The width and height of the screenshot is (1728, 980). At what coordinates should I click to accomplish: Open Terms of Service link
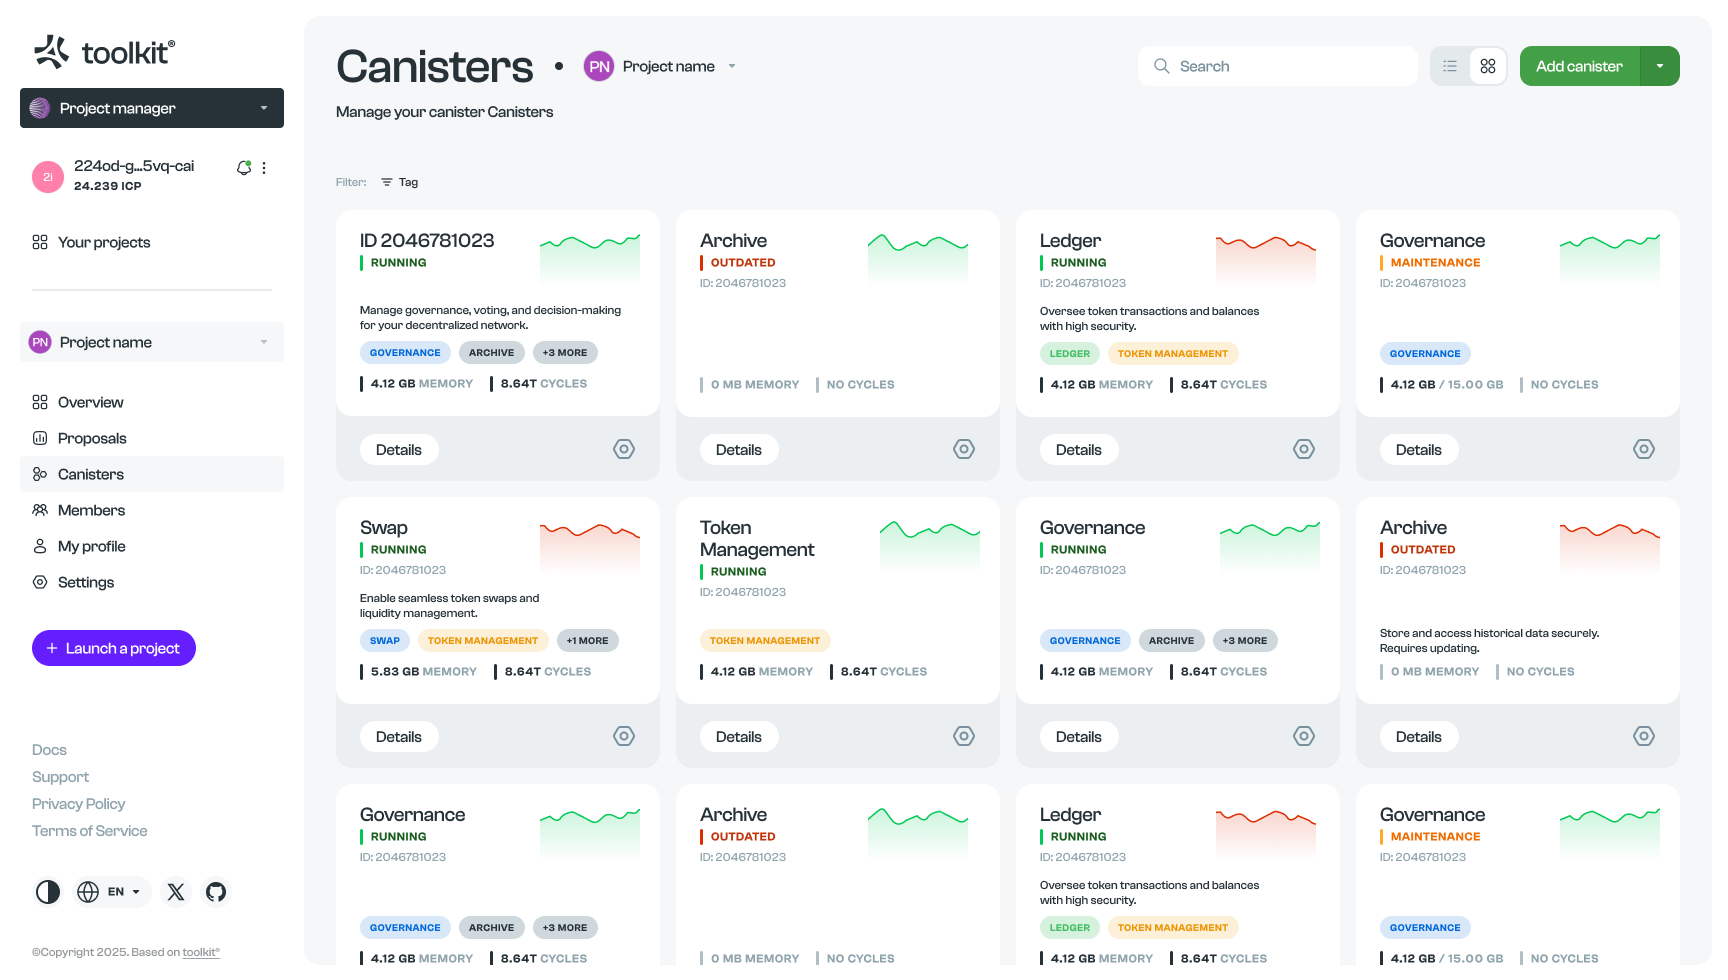coord(89,831)
